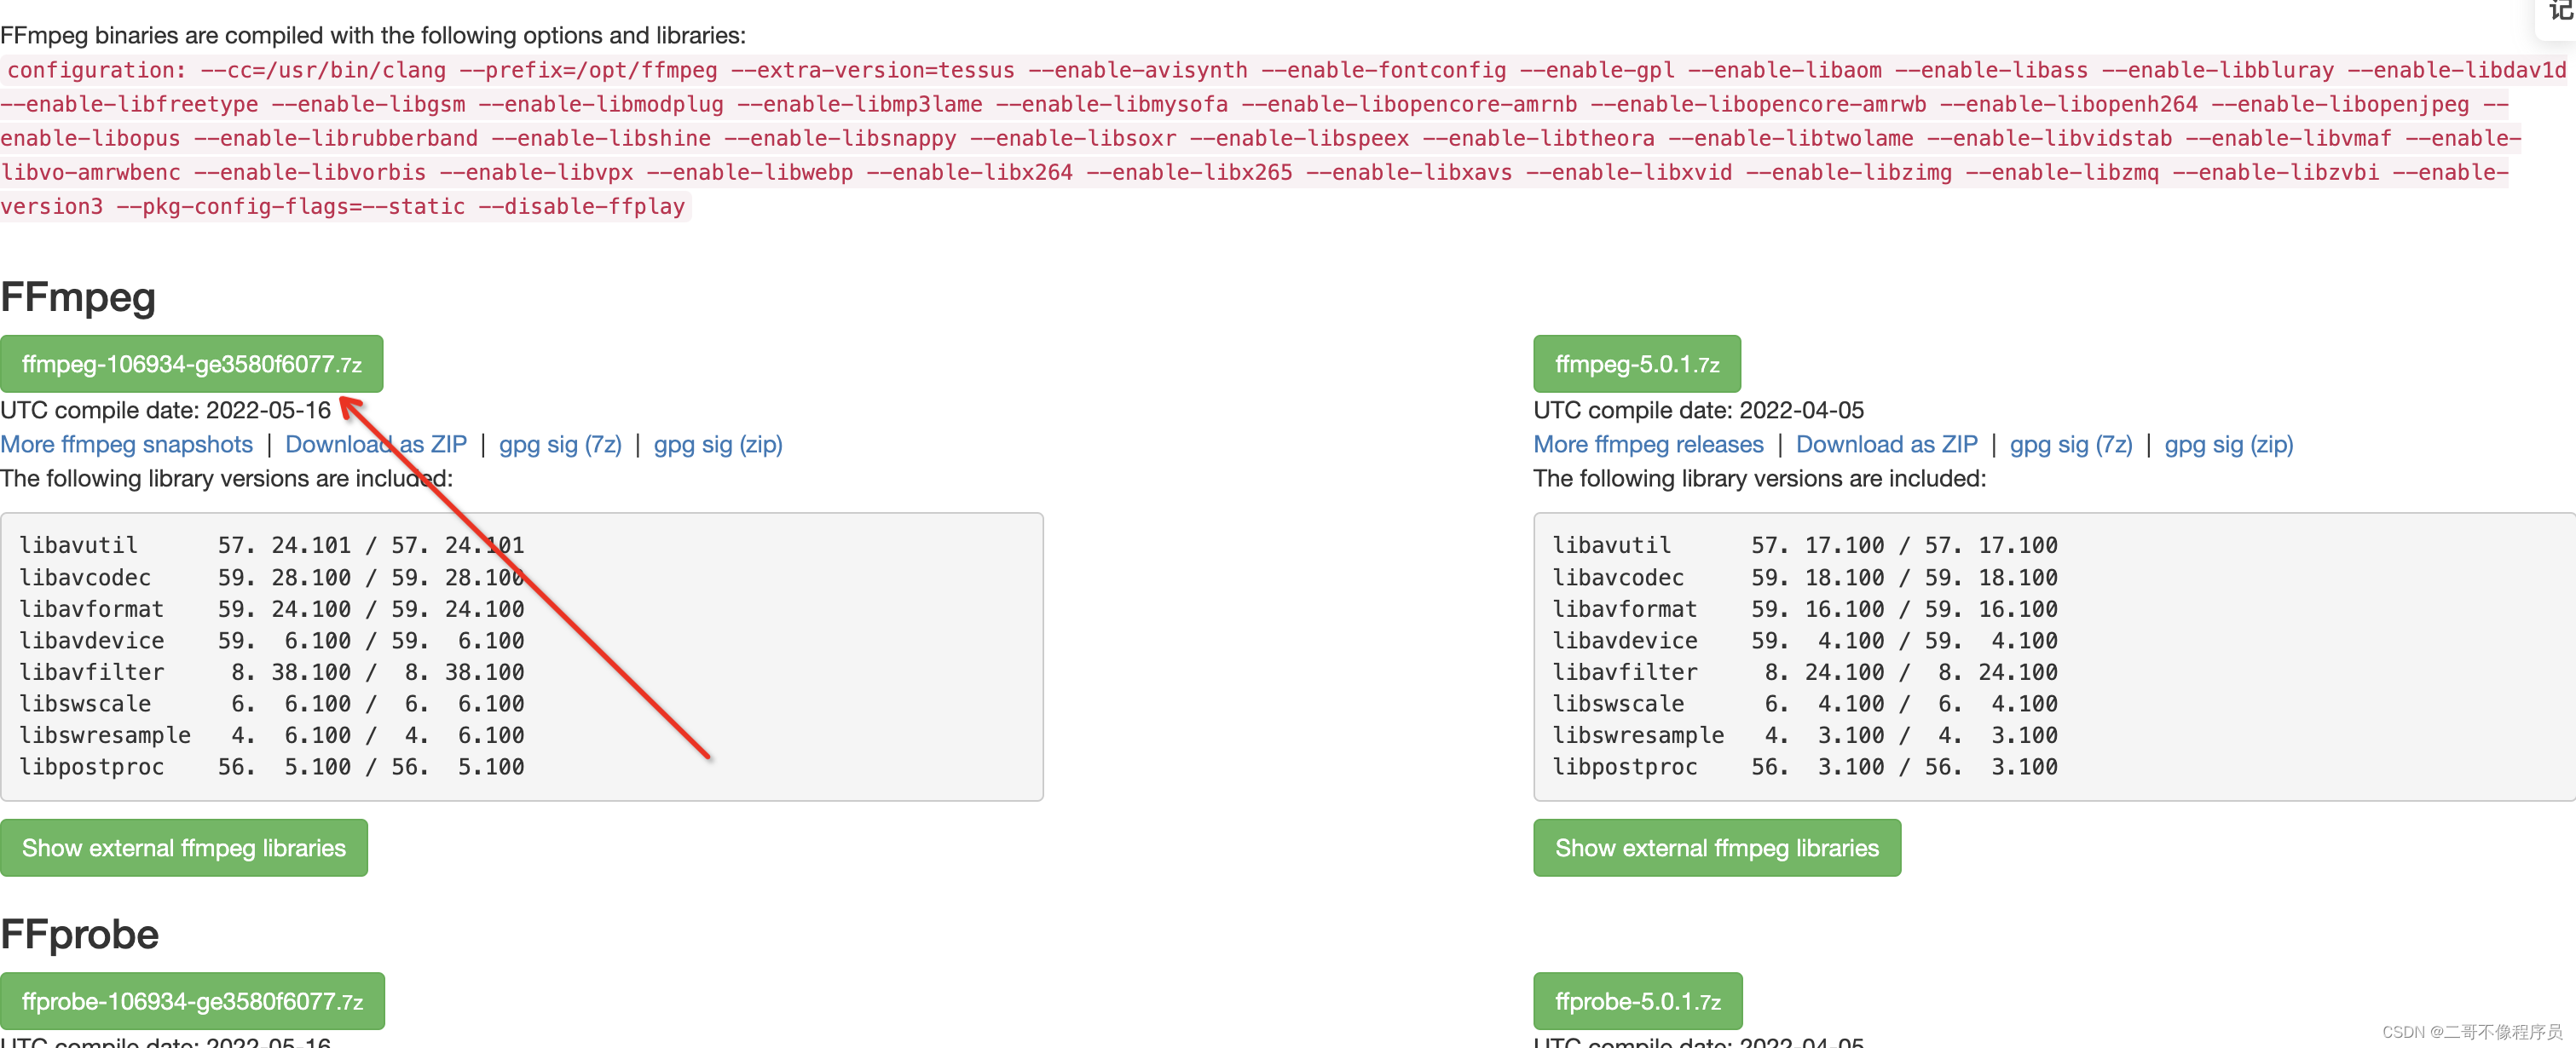Click left panel Show external ffmpeg libraries
This screenshot has width=2576, height=1048.
[x=186, y=848]
